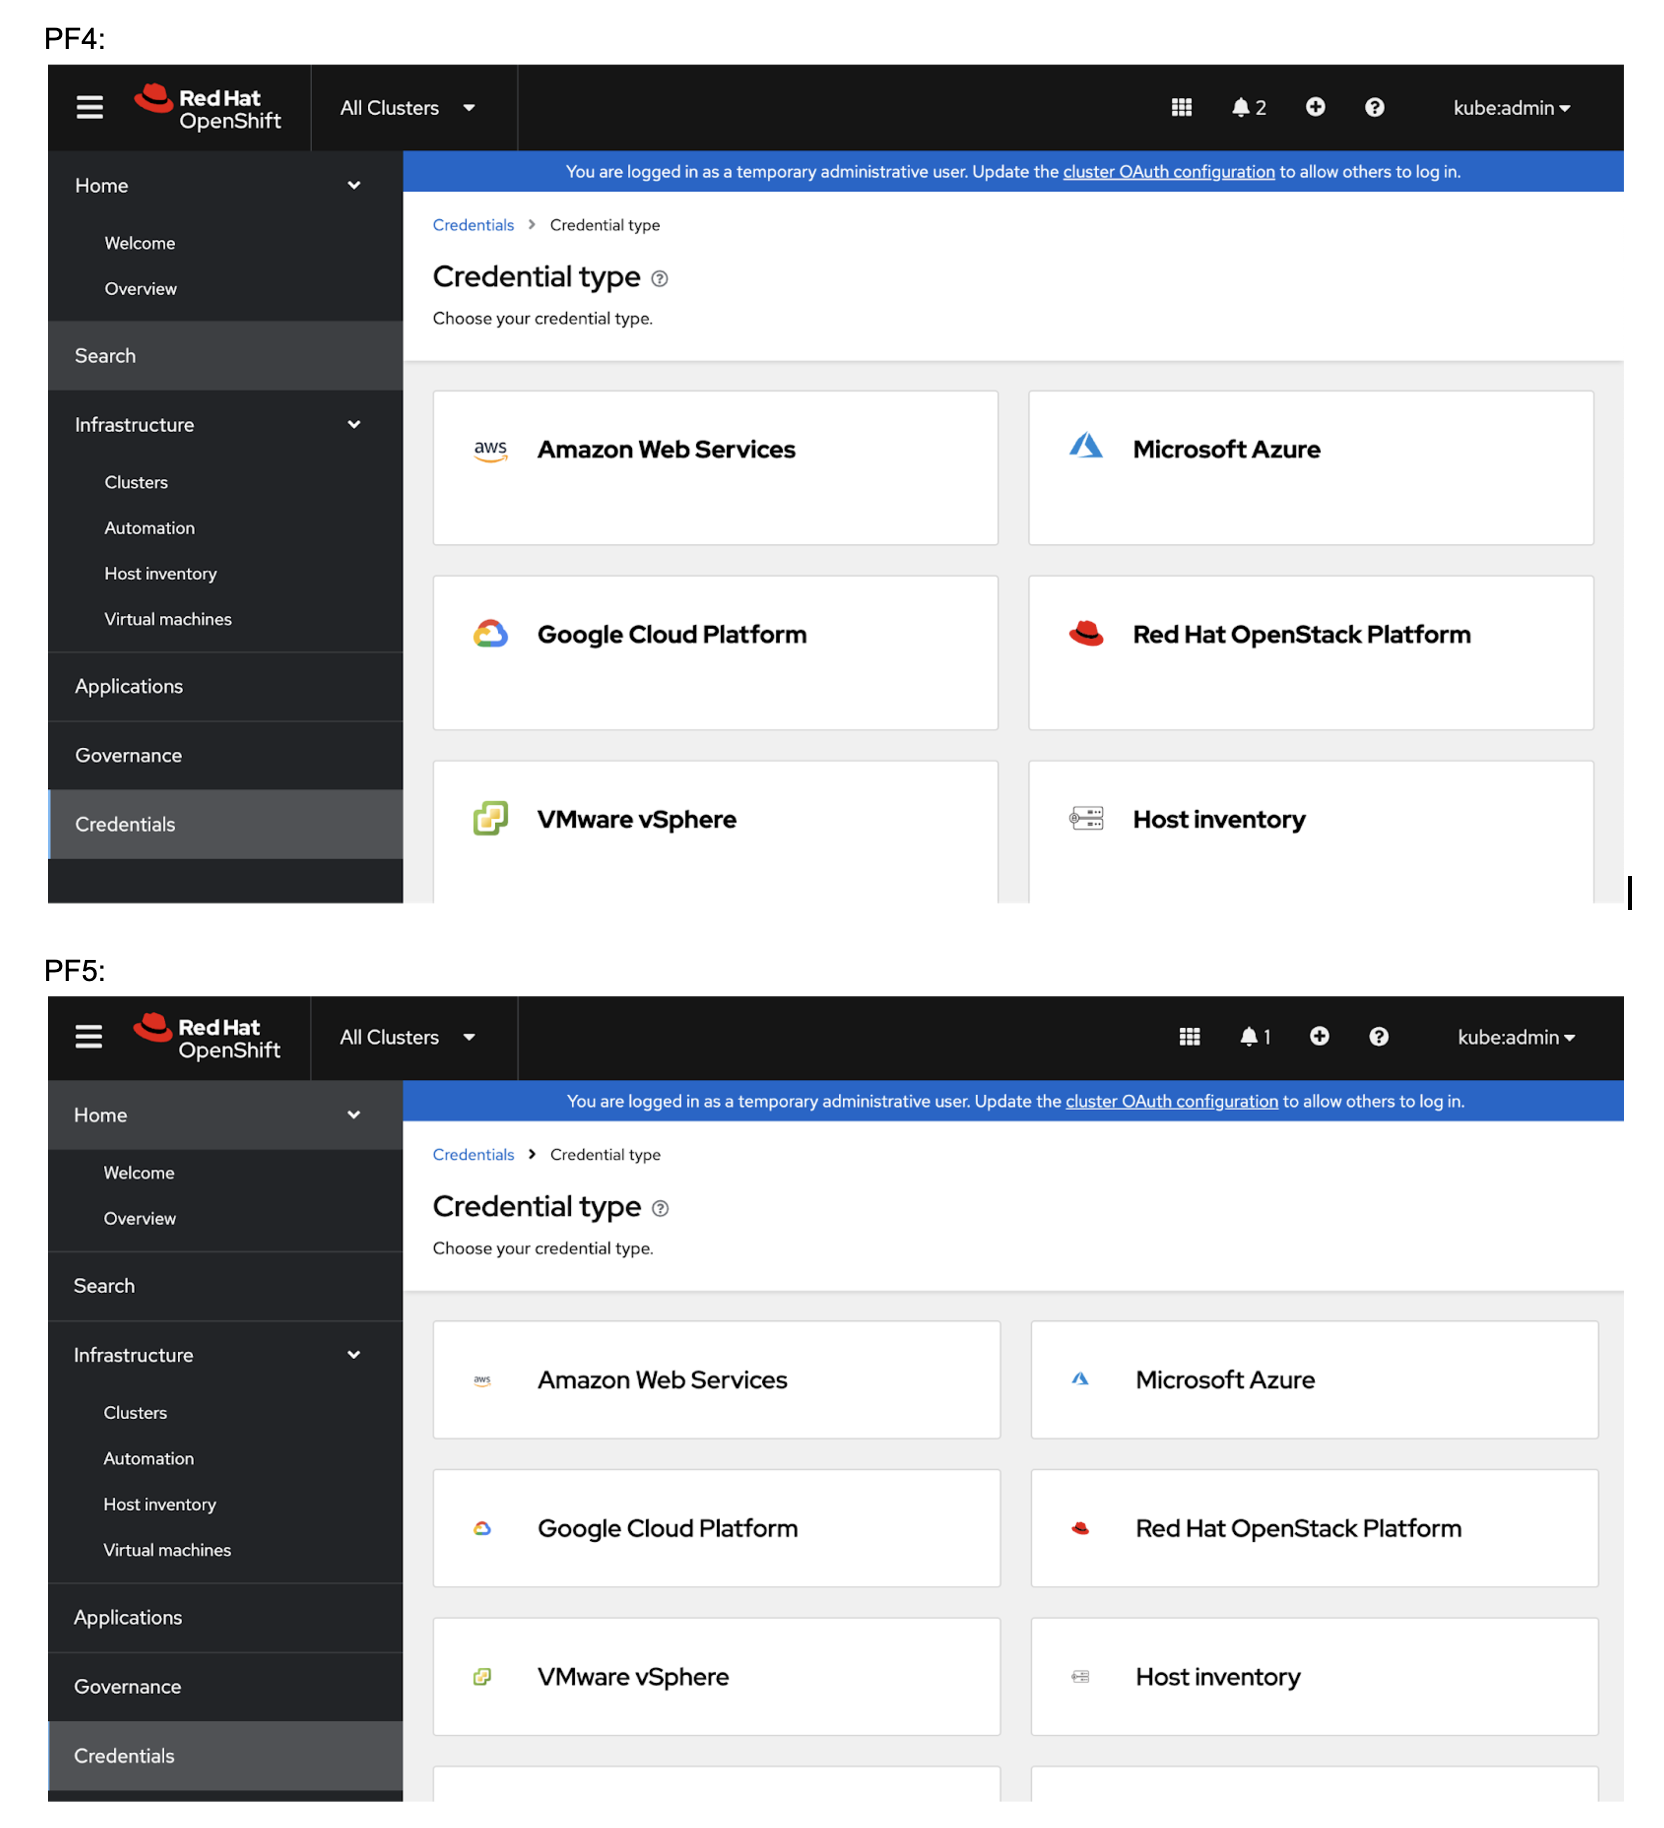
Task: Click the Google Cloud logo icon in PF4 card
Action: pyautogui.click(x=490, y=634)
